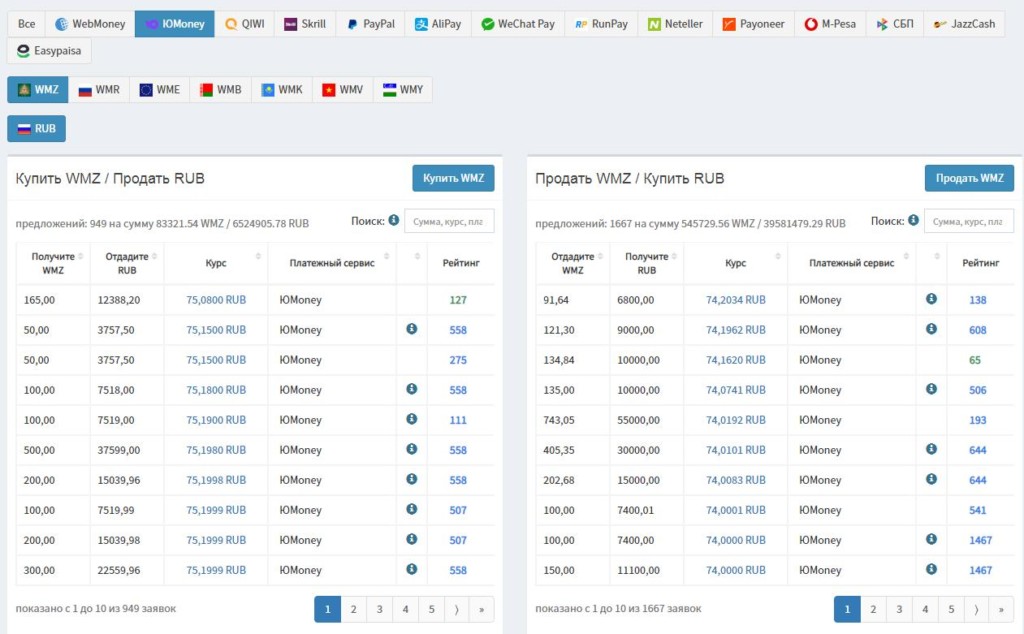Open the QIWI payment tab

click(x=244, y=24)
